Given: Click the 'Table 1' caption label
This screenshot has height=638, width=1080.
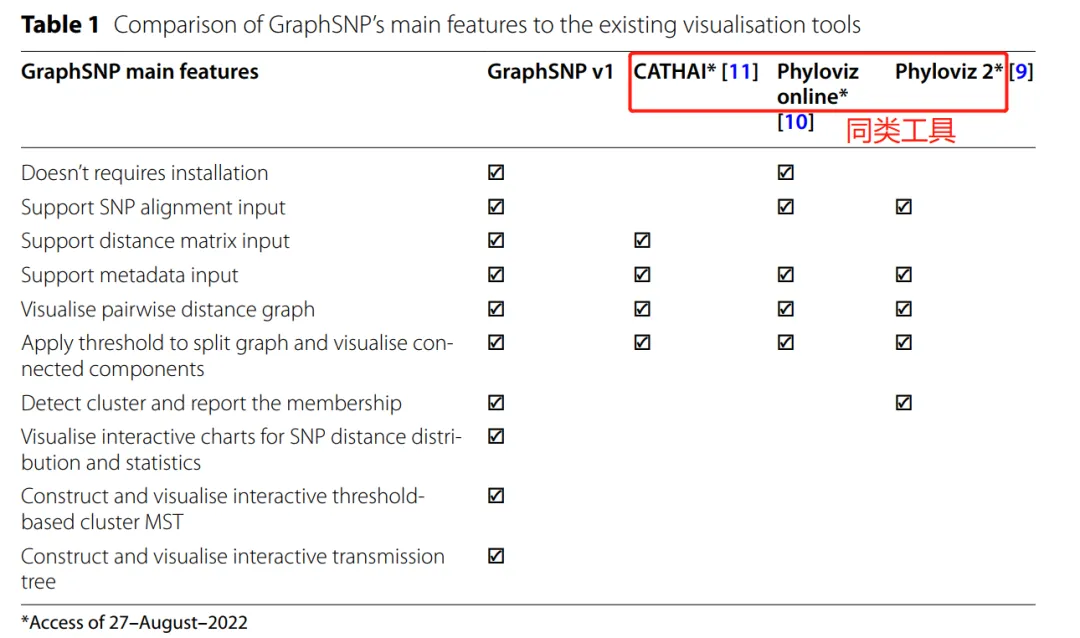Looking at the screenshot, I should (x=61, y=25).
